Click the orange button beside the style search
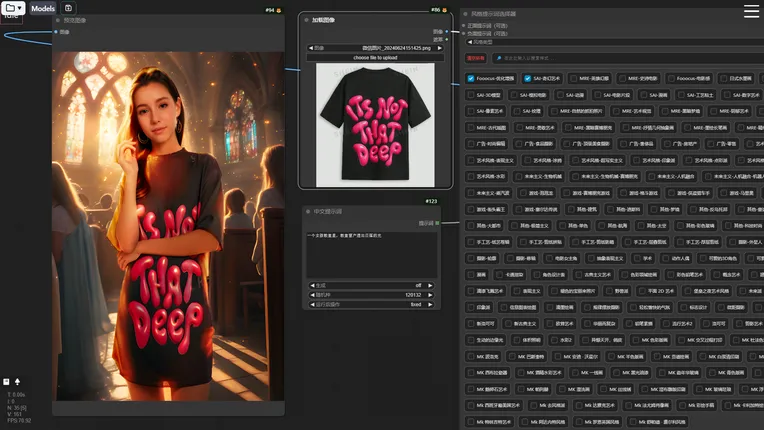 coord(475,58)
